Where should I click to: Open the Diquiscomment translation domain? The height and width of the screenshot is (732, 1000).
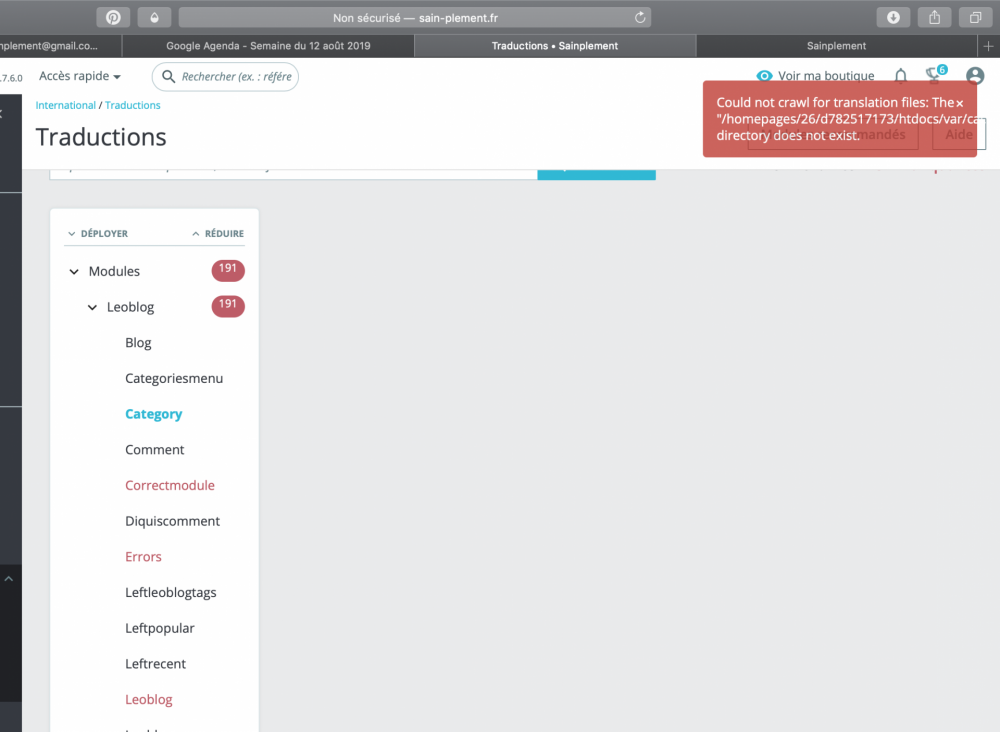tap(172, 522)
